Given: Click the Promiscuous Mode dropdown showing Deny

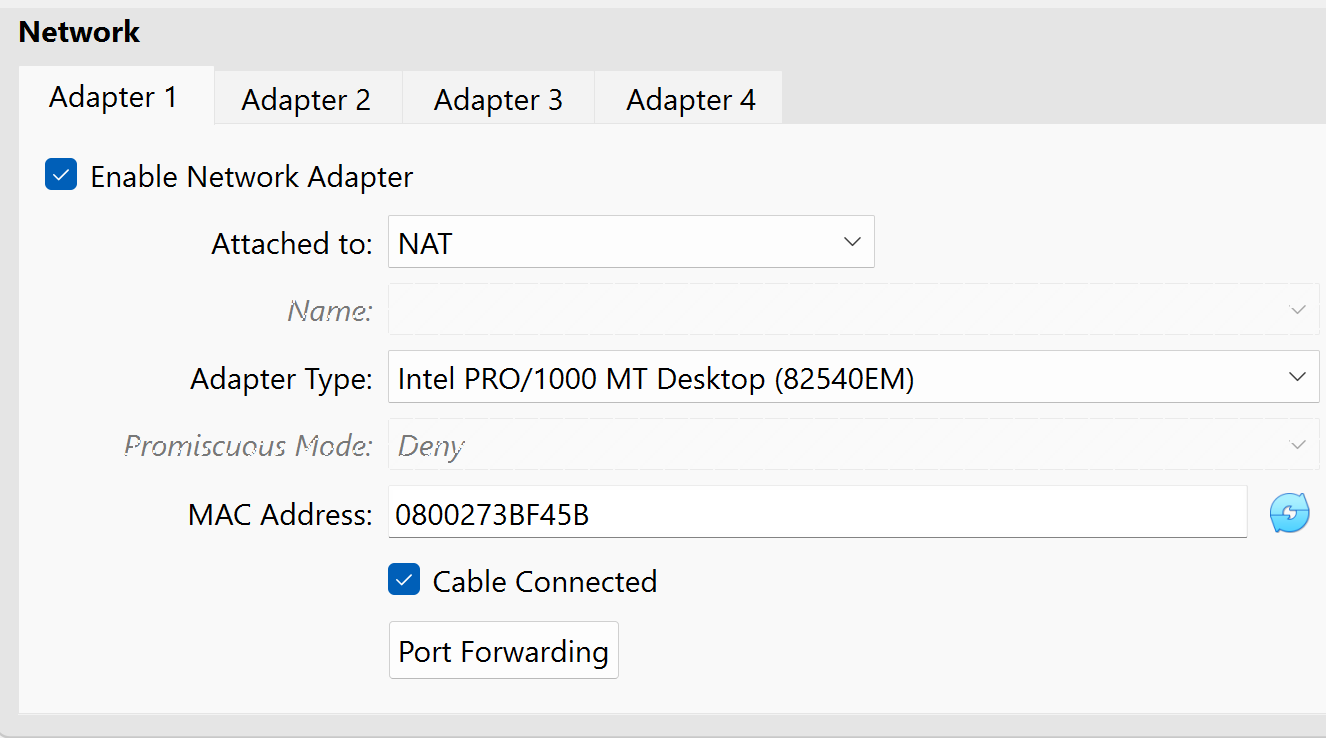Looking at the screenshot, I should pos(853,445).
